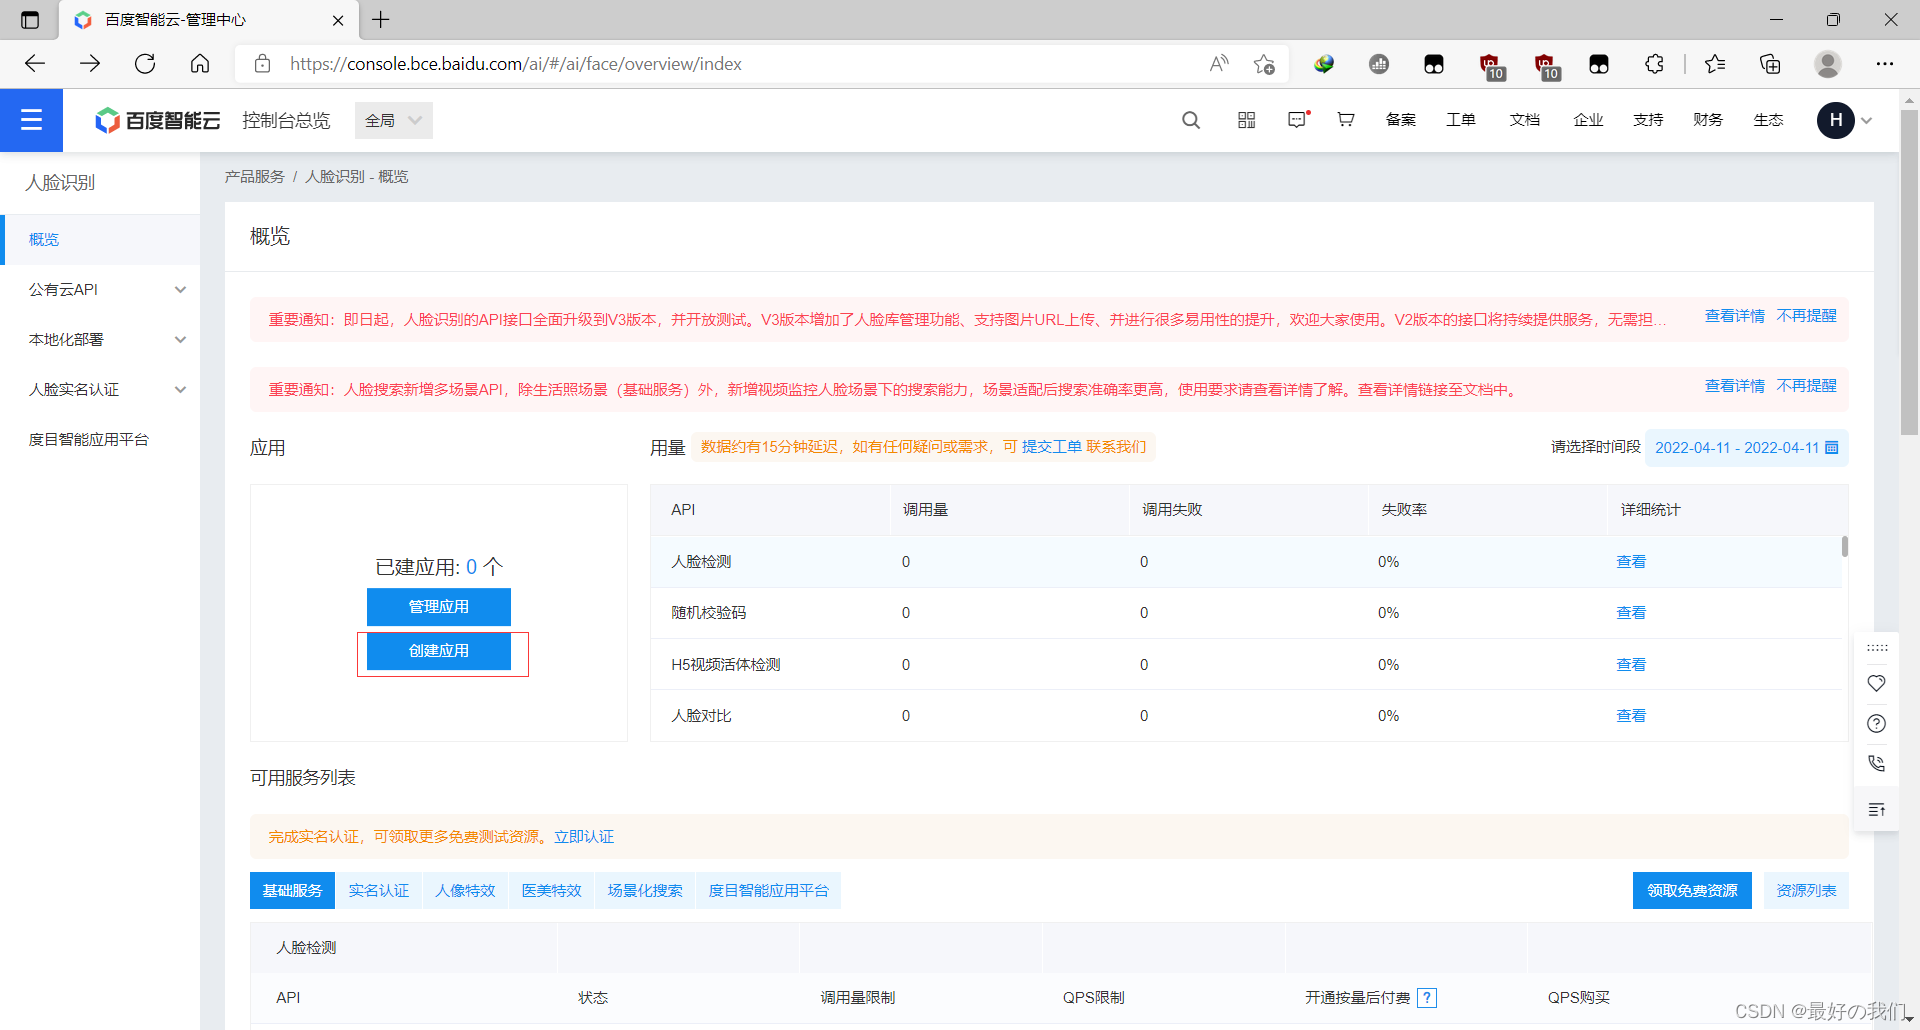
Task: Click the 领取免费资源 button
Action: pyautogui.click(x=1692, y=890)
